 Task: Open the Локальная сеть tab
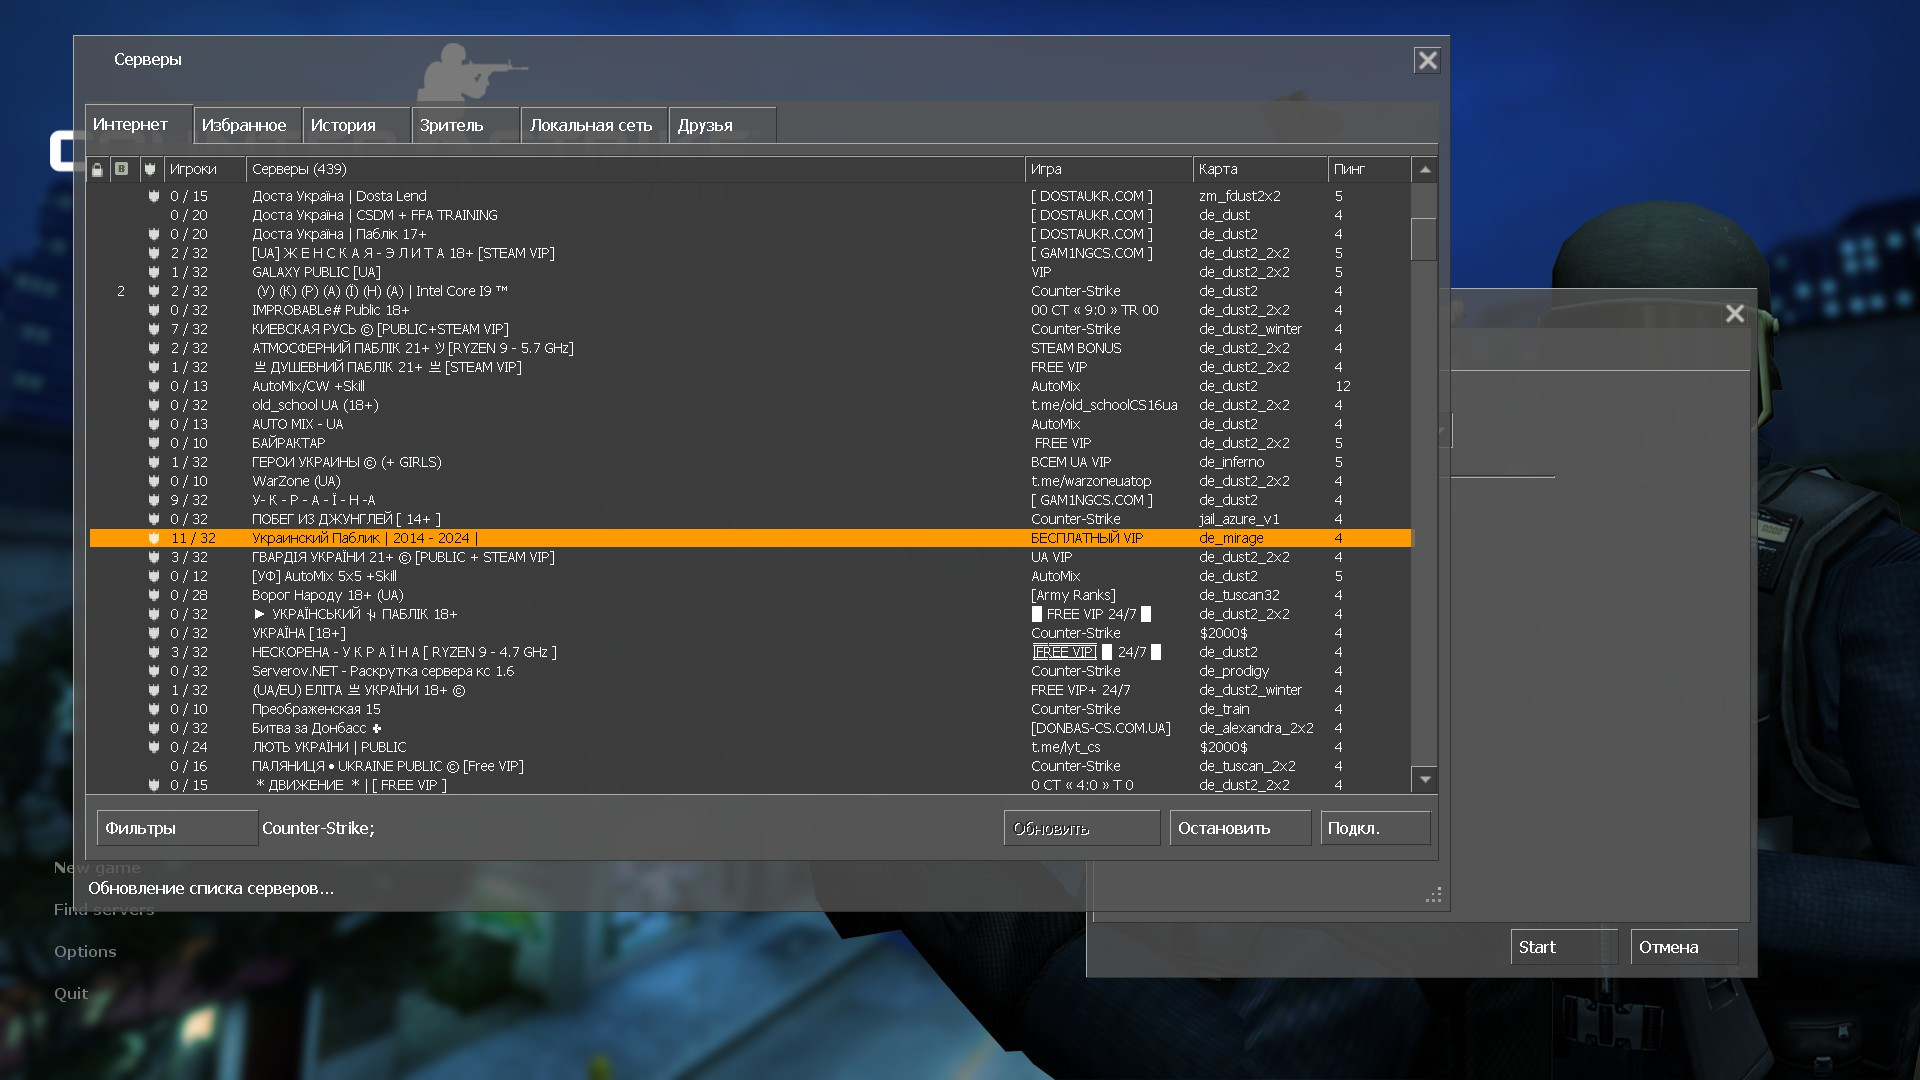[591, 125]
